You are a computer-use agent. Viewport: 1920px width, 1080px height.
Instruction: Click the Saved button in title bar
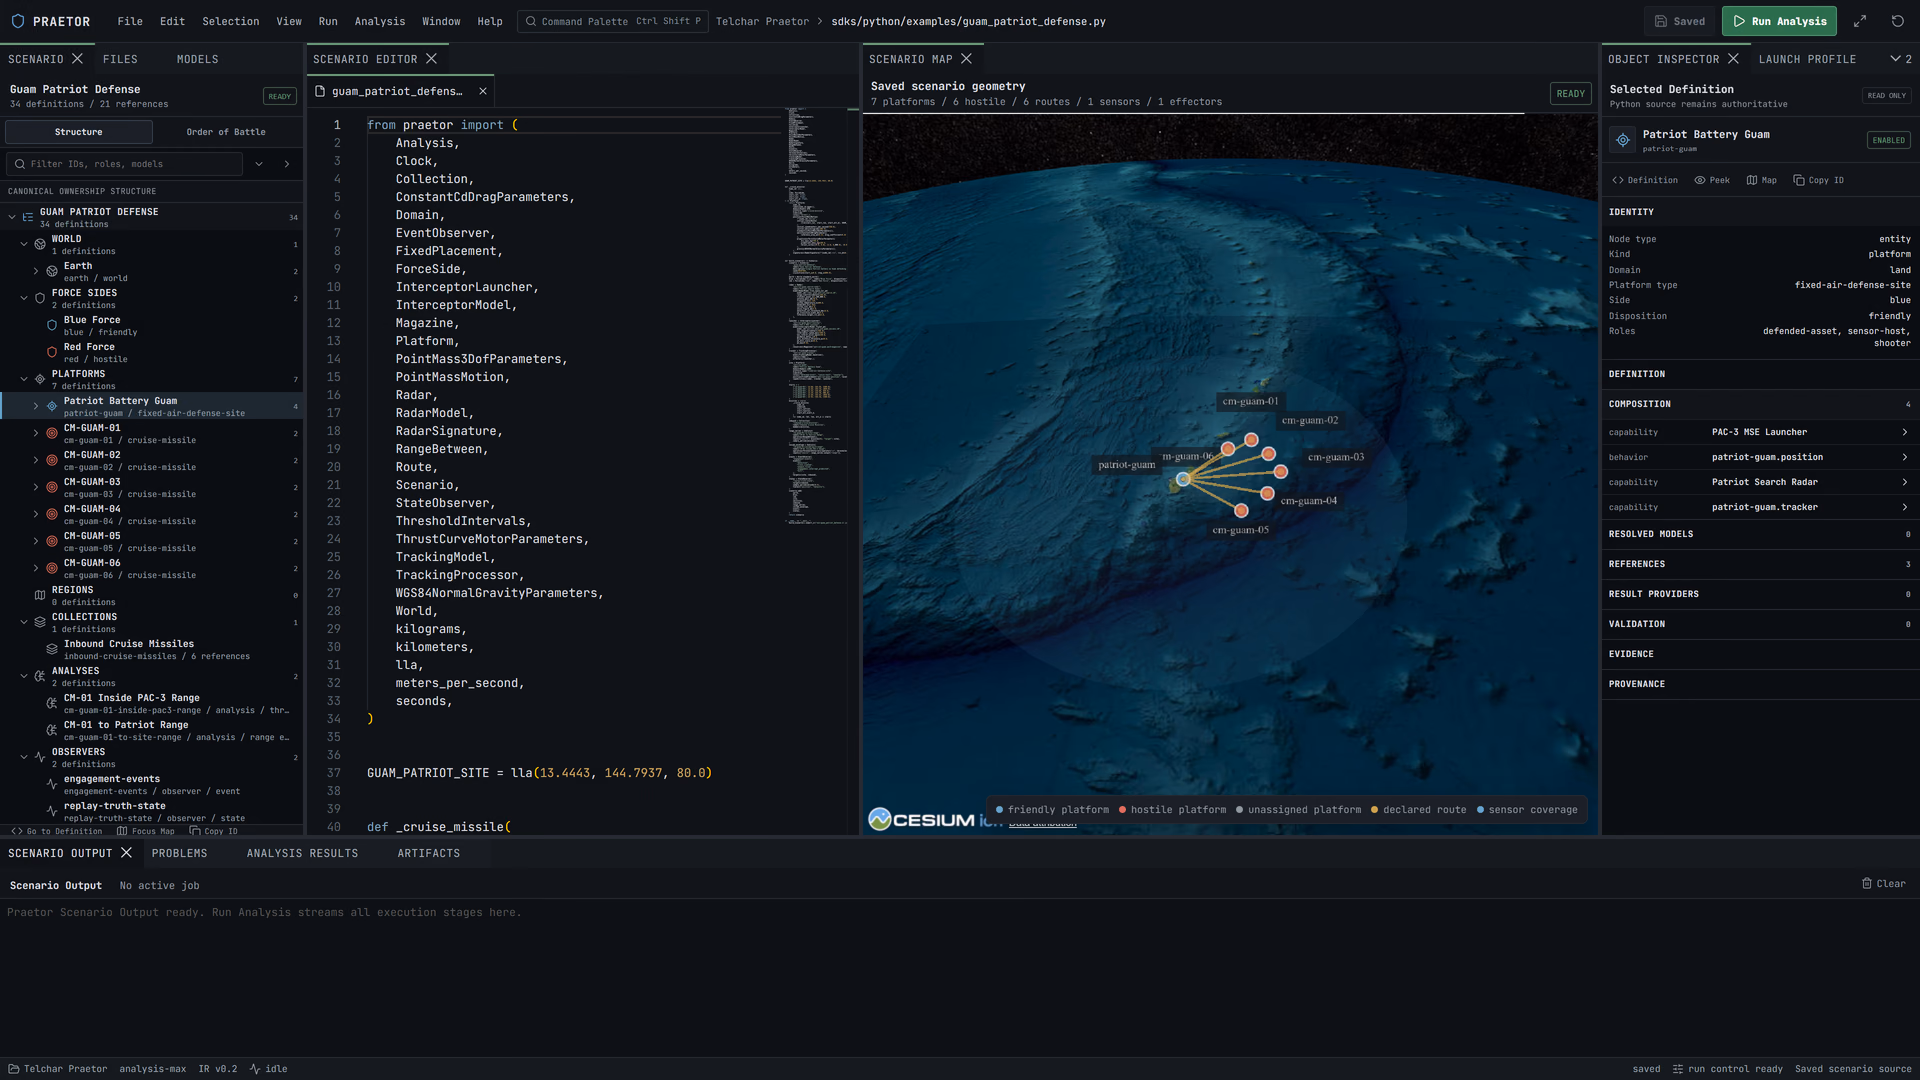1680,21
